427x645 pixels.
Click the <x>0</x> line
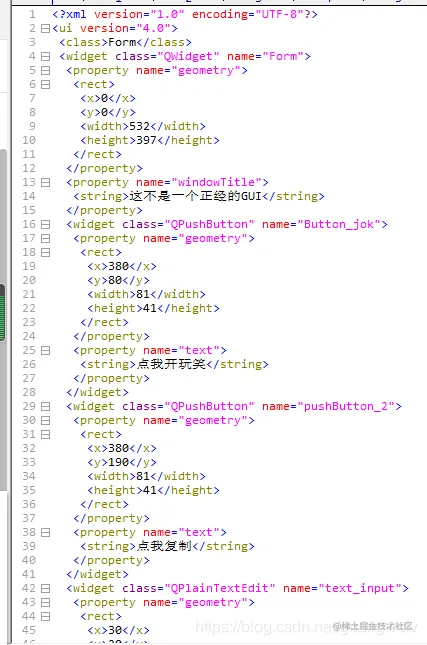tap(108, 98)
